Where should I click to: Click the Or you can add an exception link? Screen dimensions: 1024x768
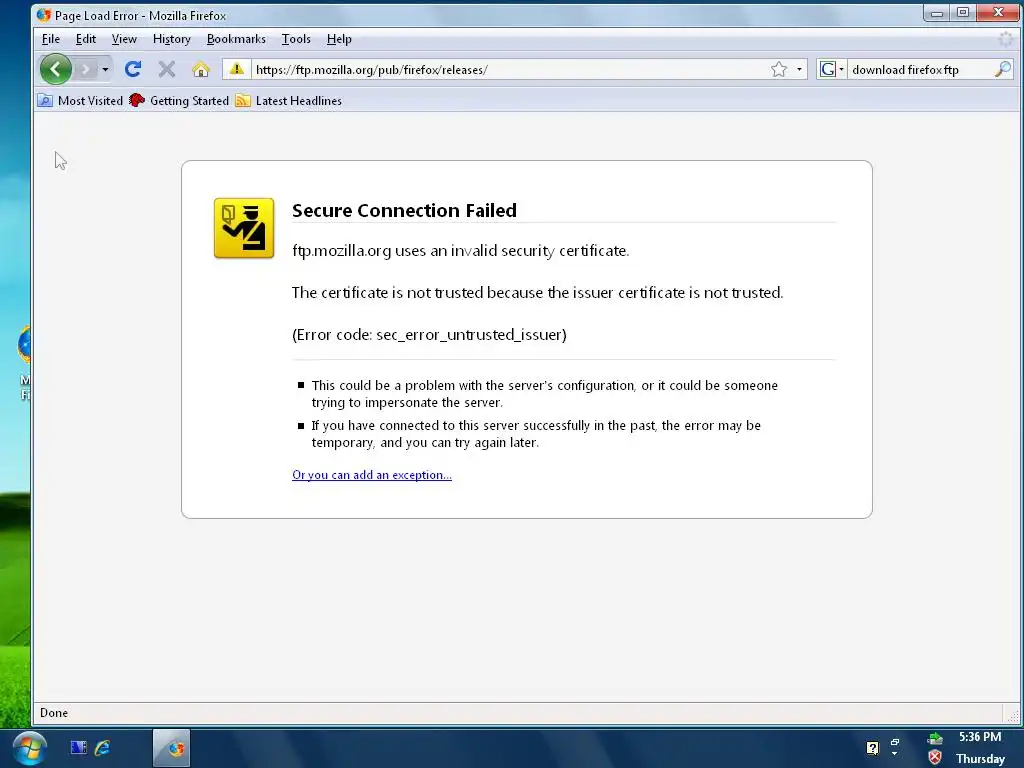coord(372,475)
